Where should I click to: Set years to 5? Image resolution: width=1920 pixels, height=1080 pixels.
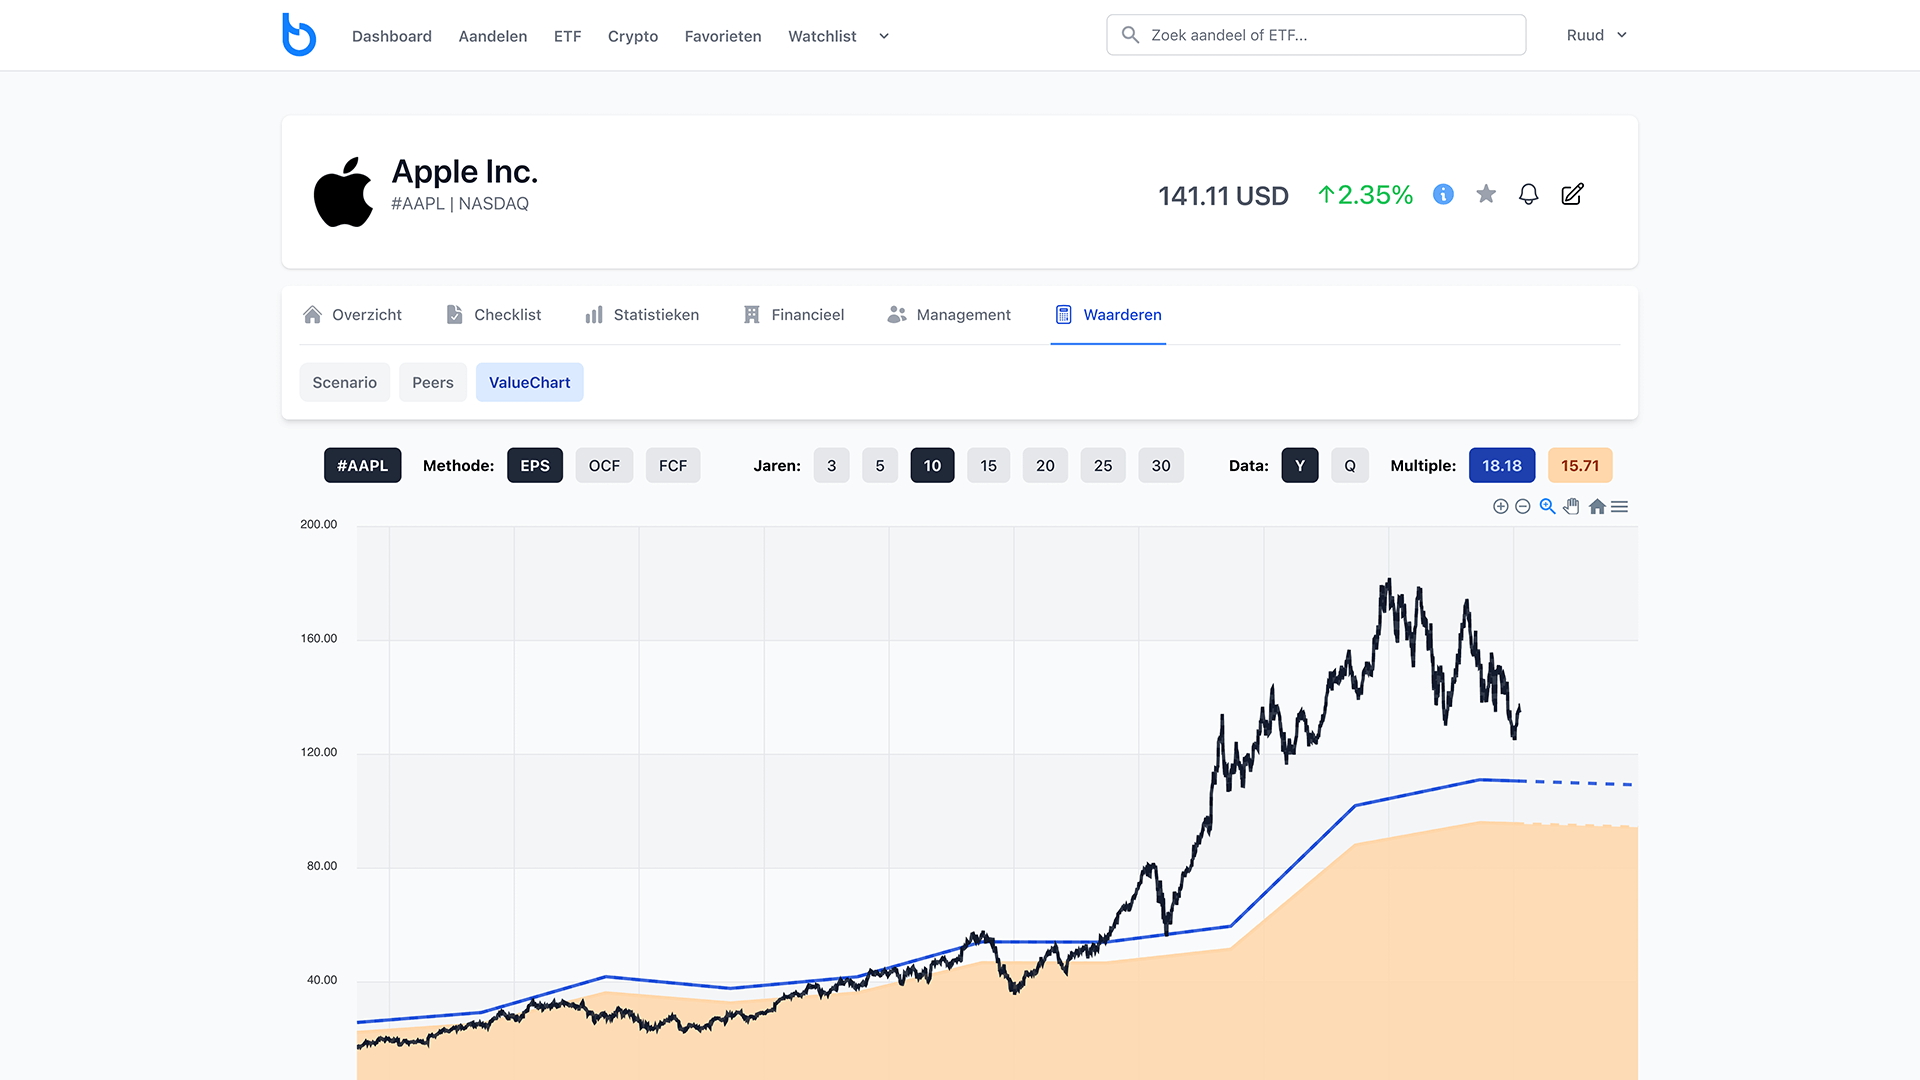[880, 465]
